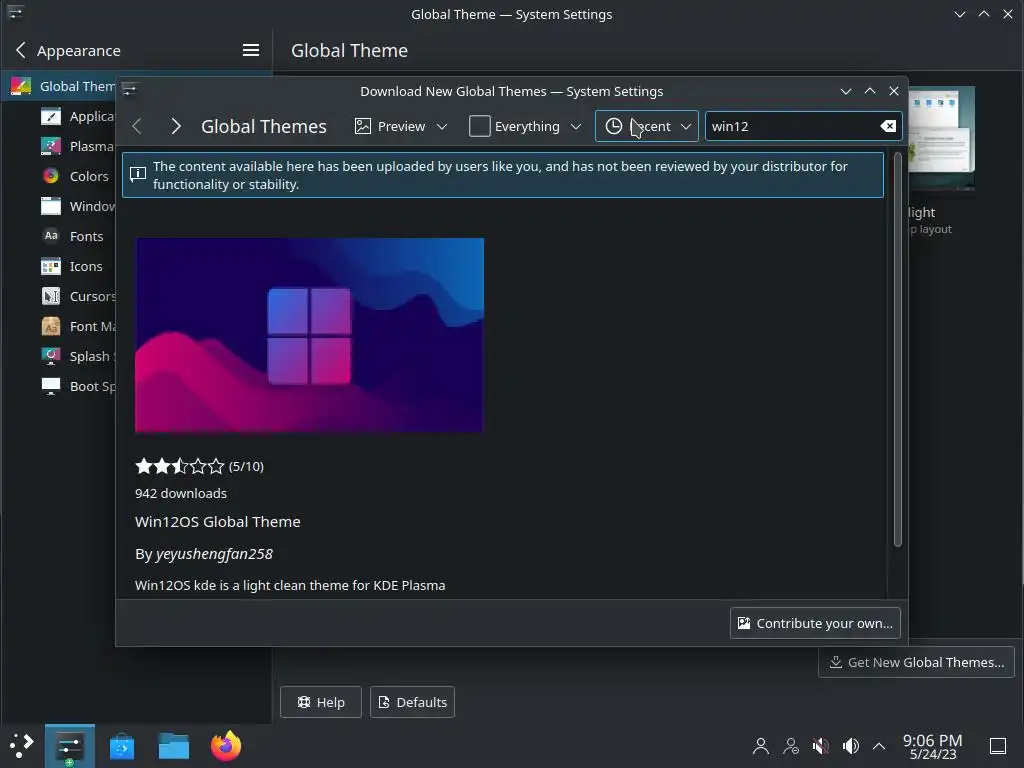1024x768 pixels.
Task: Select the light theme thumbnail behind dialog
Action: coord(940,138)
